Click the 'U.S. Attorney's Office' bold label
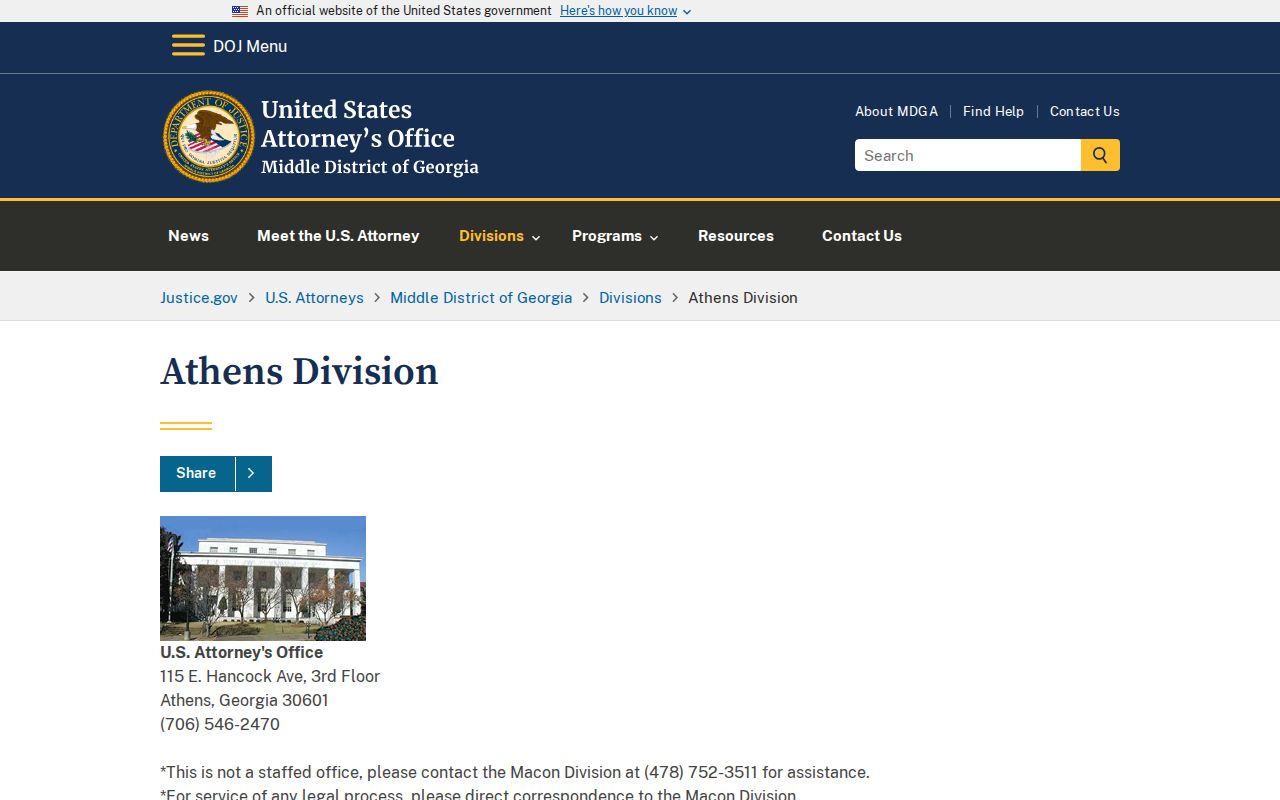This screenshot has height=800, width=1280. coord(241,652)
